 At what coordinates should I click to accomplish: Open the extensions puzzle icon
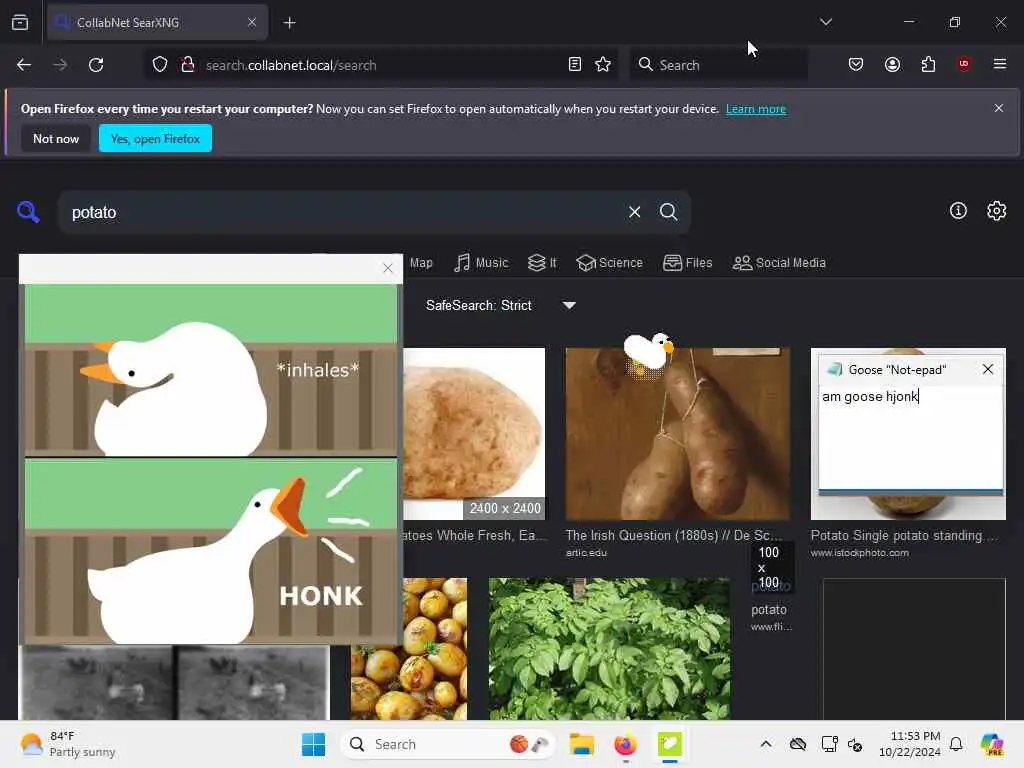928,64
